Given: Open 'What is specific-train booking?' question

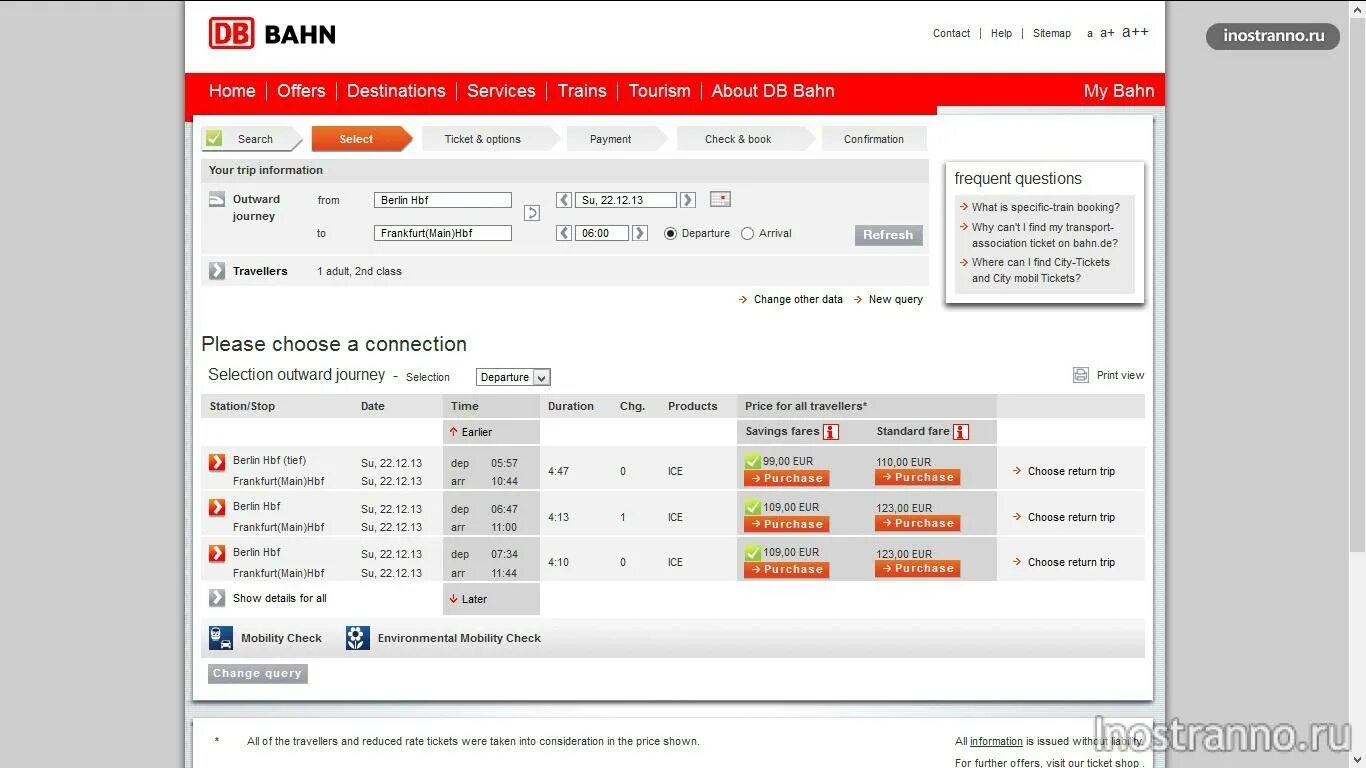Looking at the screenshot, I should click(x=1046, y=207).
